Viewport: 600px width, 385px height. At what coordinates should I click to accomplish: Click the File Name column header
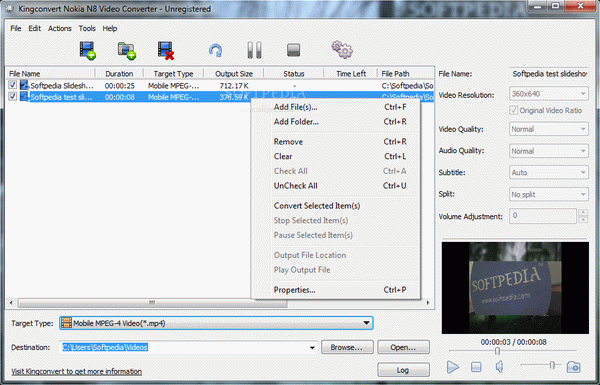pyautogui.click(x=51, y=73)
